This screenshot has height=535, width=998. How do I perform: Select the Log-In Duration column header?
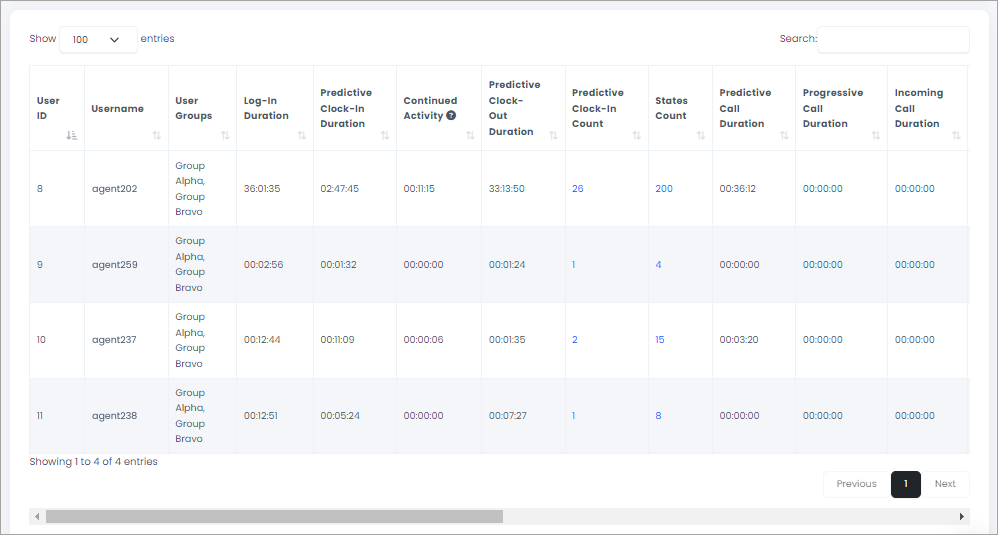click(275, 108)
